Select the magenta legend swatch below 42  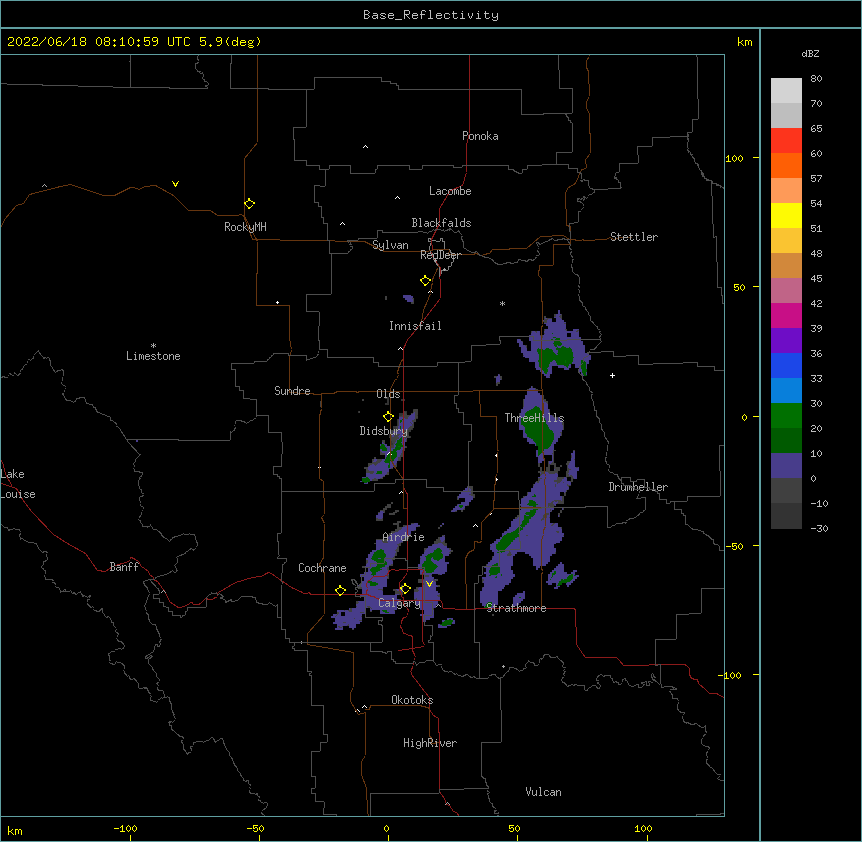(x=786, y=315)
